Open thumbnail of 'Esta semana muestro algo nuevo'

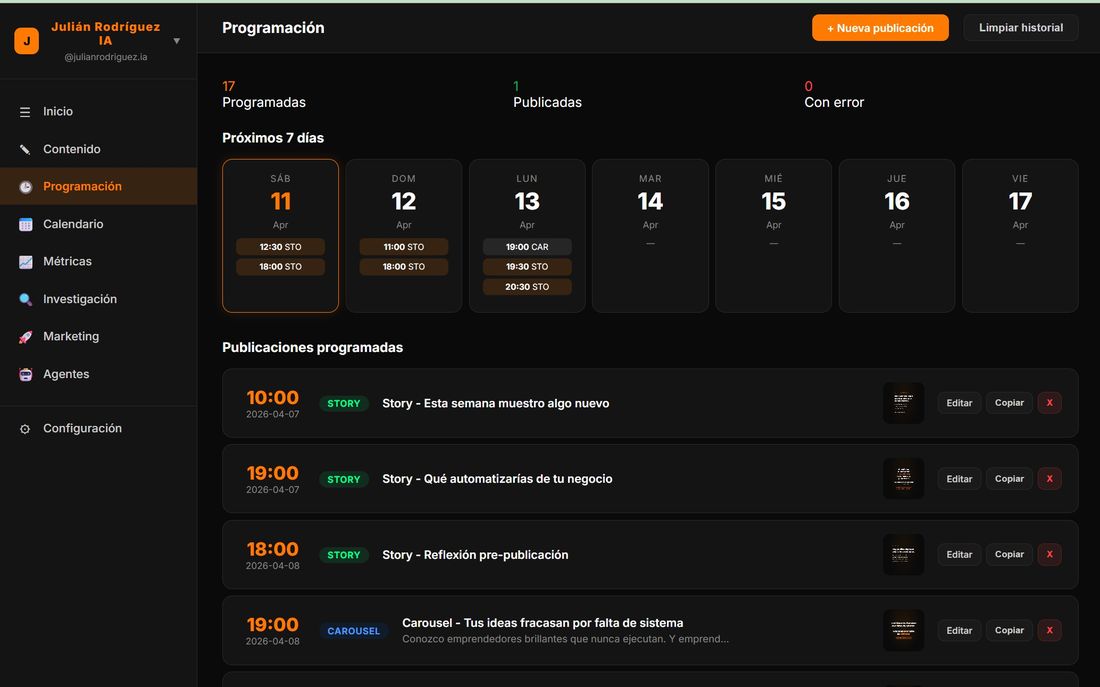tap(904, 403)
